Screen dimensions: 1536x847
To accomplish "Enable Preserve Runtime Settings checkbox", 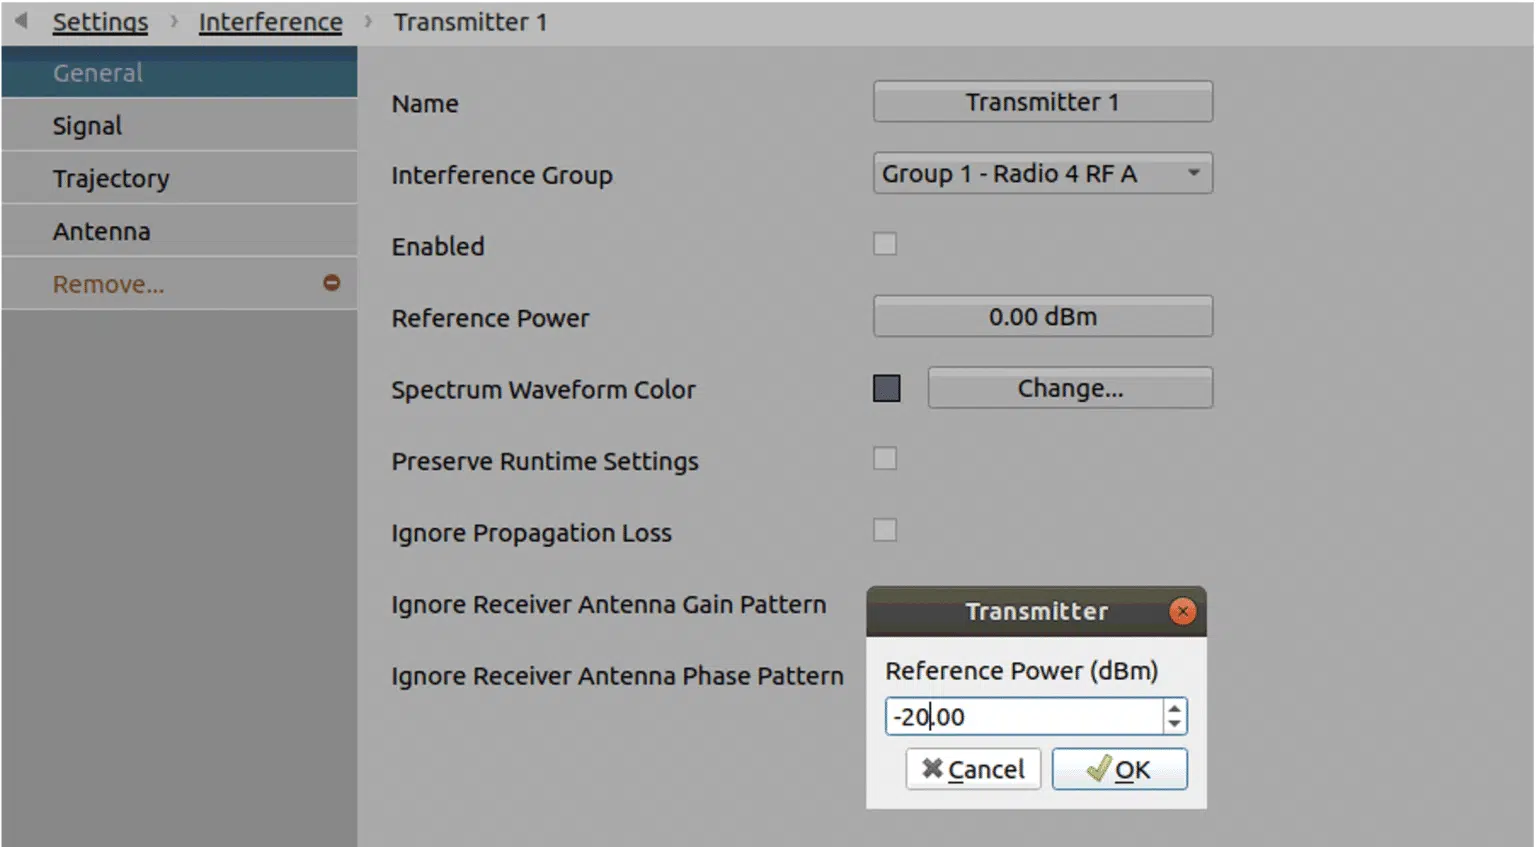I will (885, 458).
